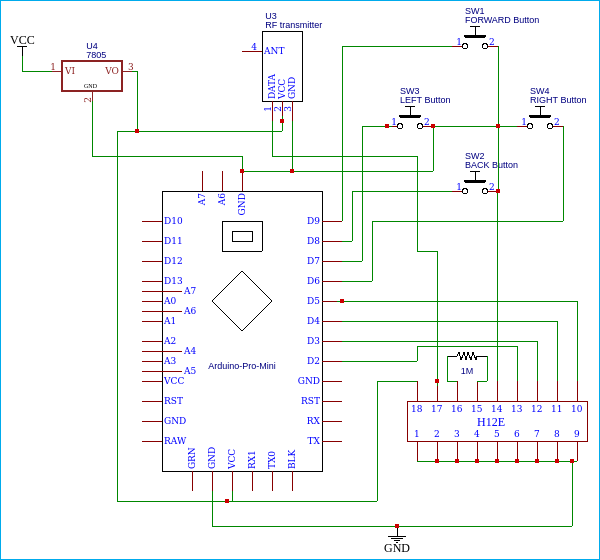Click the SW1 FORWARD Button switch symbol

[x=475, y=39]
